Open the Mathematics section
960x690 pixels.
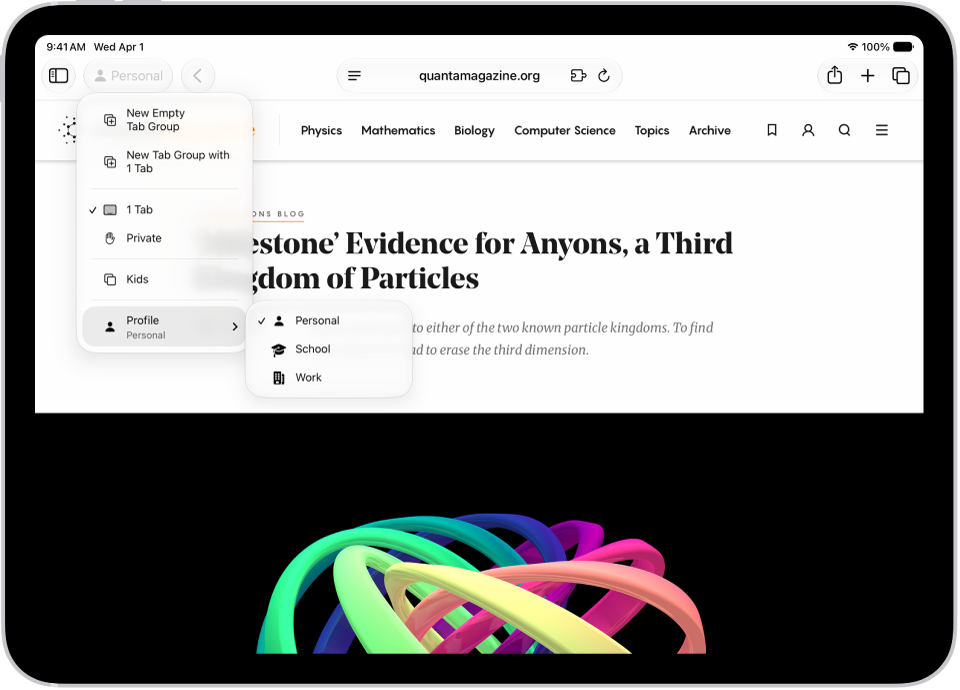[x=398, y=130]
